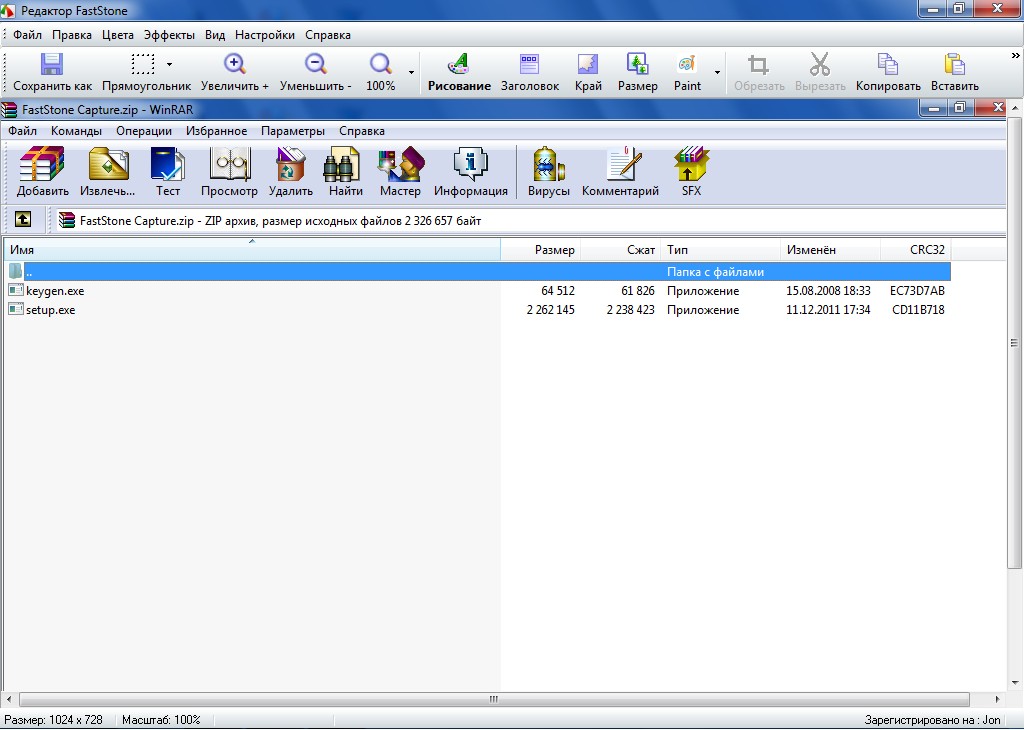Click the vertical scrollbar on the right
The height and width of the screenshot is (730, 1024).
pyautogui.click(x=1014, y=342)
